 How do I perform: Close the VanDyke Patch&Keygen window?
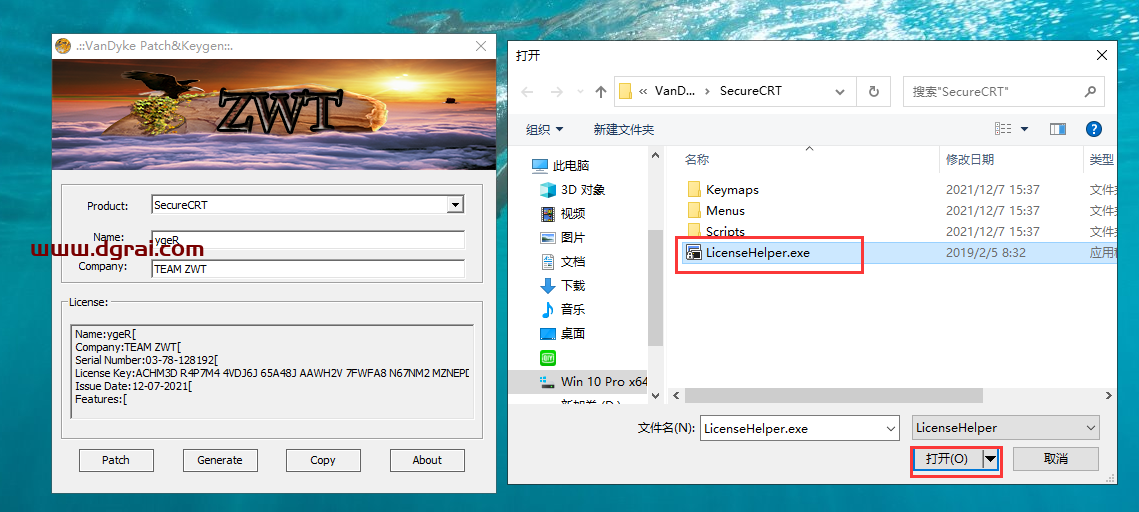[480, 46]
